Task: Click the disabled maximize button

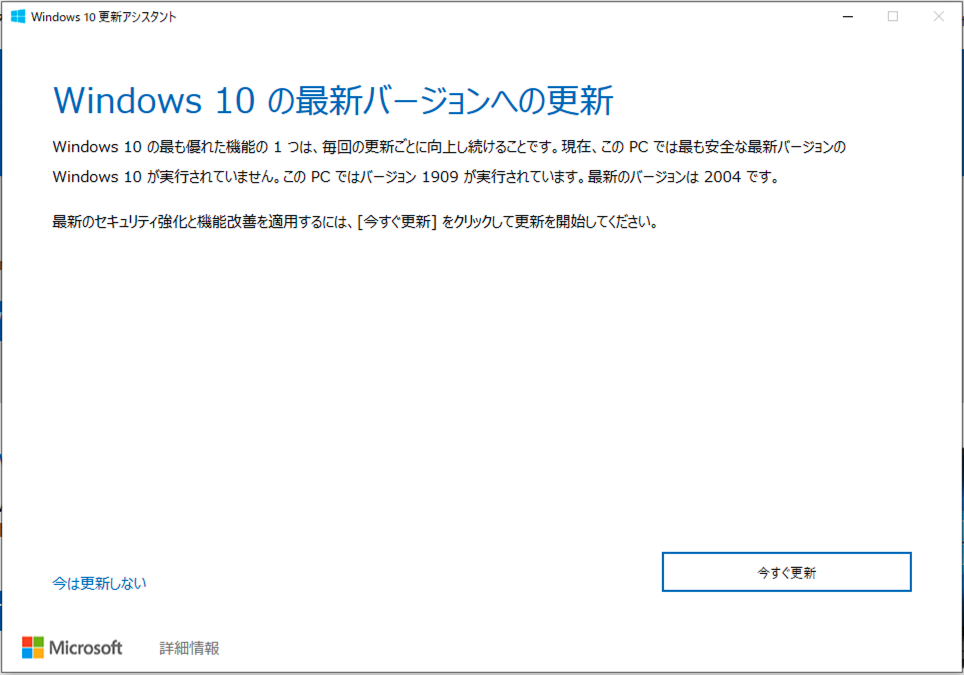Action: click(893, 17)
